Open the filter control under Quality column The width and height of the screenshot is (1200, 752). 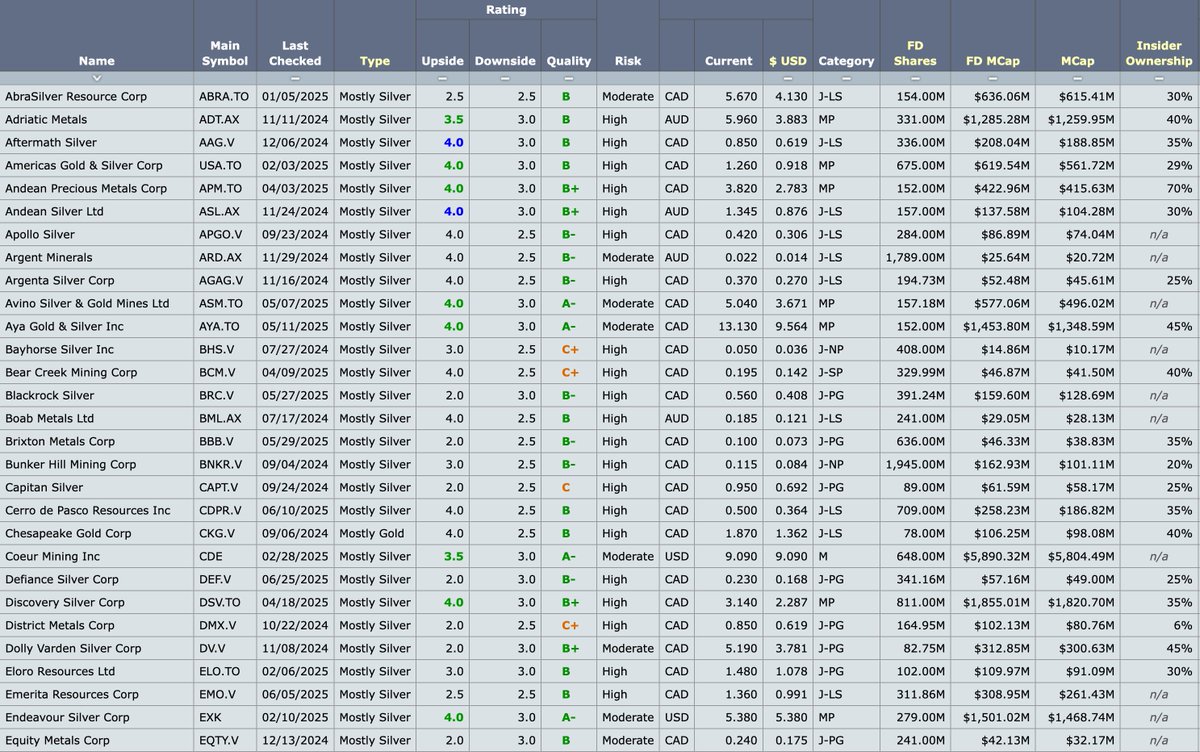(568, 78)
